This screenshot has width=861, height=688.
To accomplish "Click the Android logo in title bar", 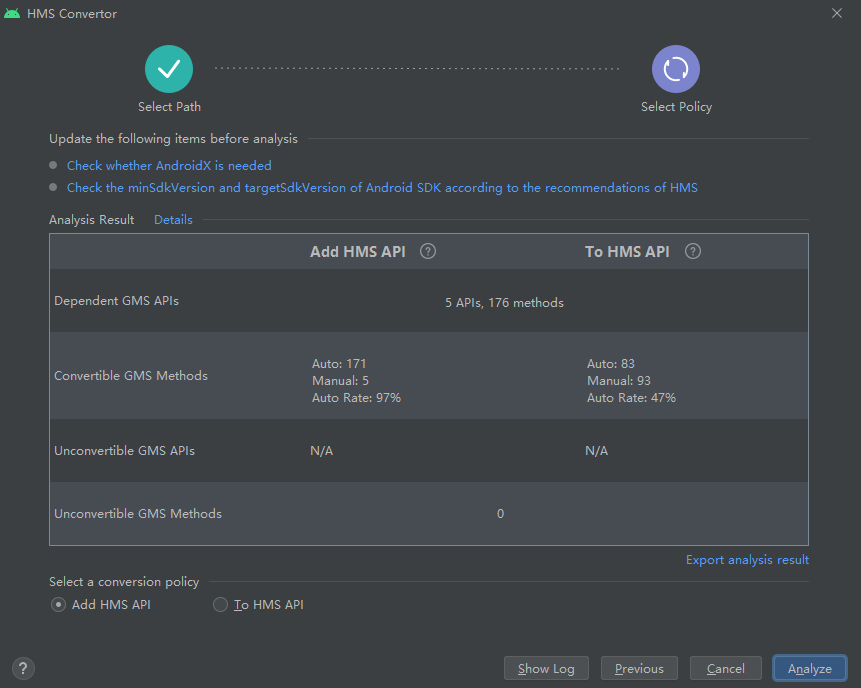I will 12,13.
